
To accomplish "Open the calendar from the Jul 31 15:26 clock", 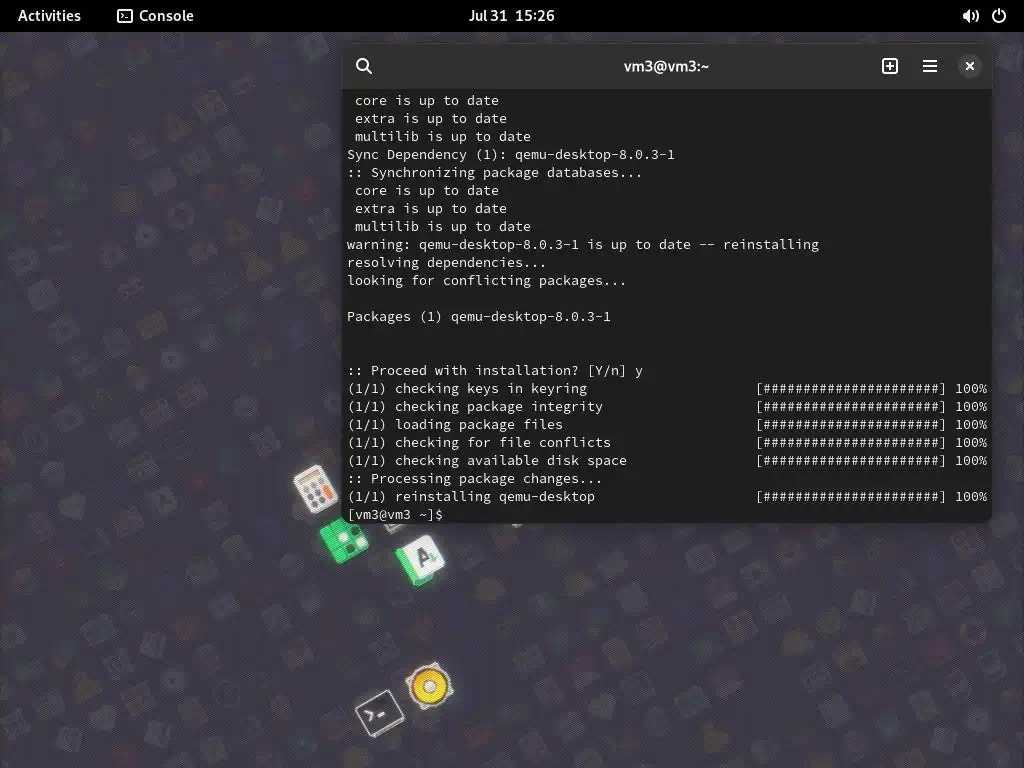I will tap(511, 16).
